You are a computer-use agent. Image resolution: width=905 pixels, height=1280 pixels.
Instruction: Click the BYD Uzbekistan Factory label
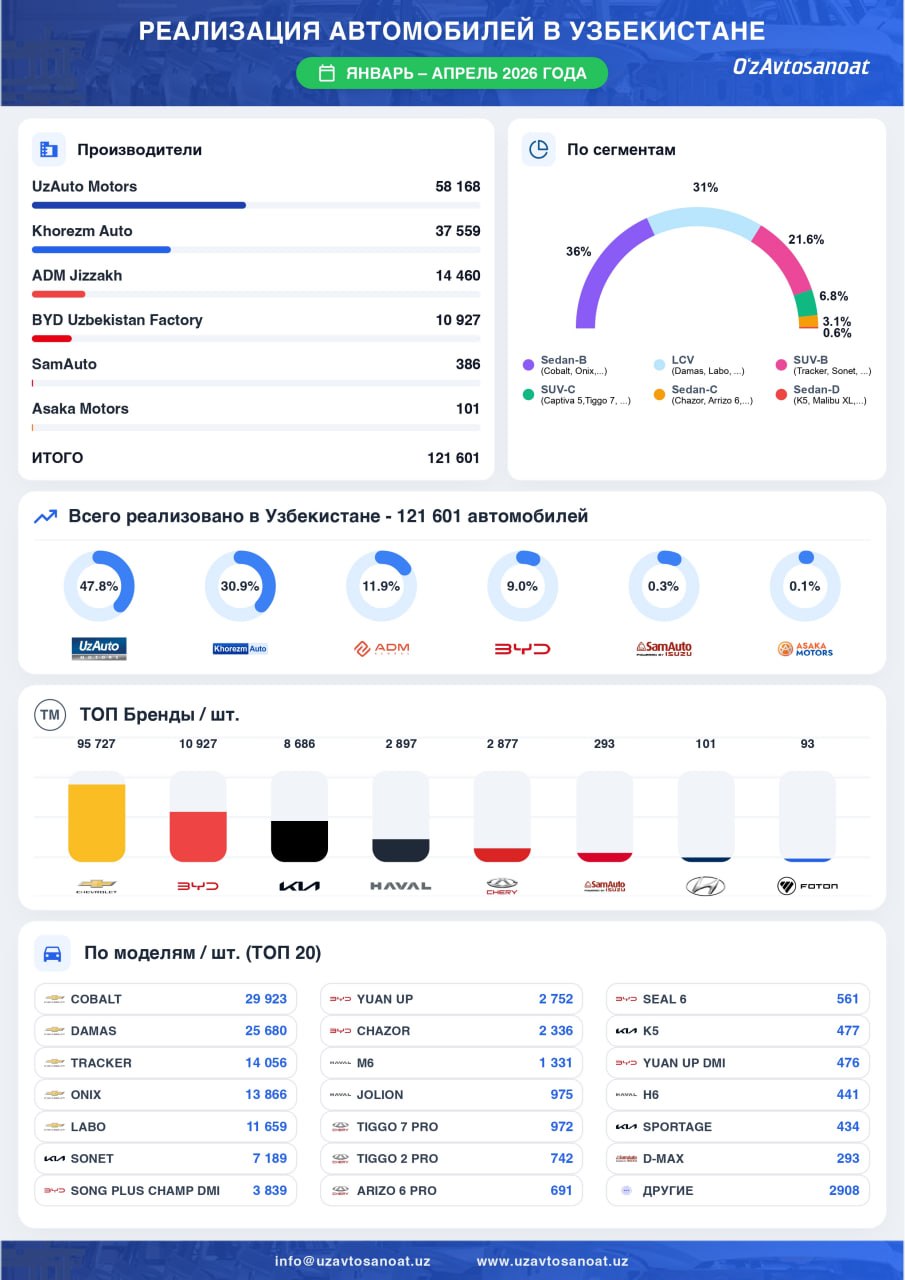click(x=117, y=320)
